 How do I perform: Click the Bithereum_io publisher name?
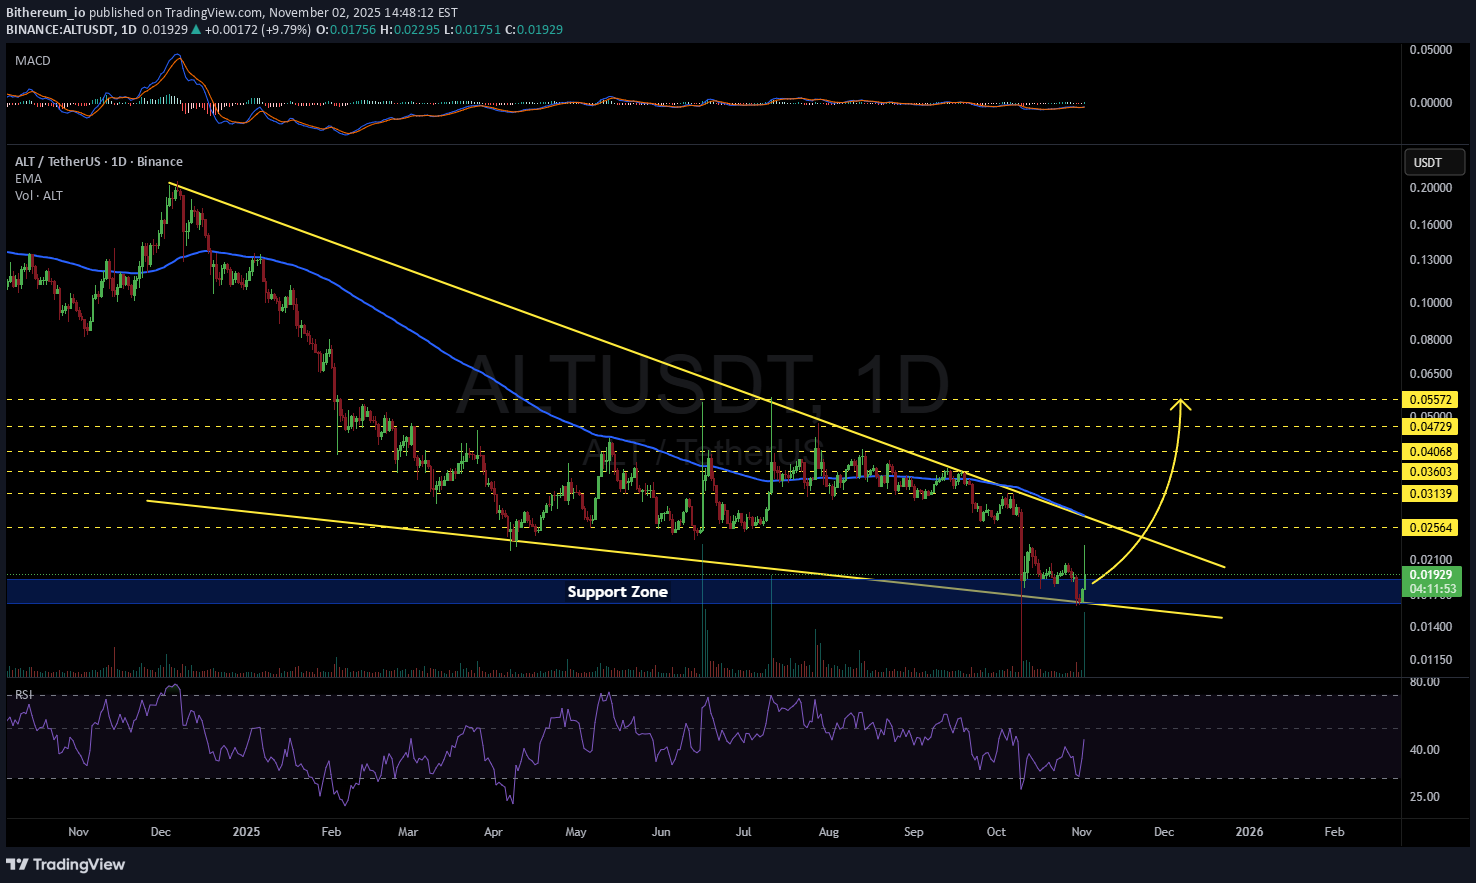point(45,13)
